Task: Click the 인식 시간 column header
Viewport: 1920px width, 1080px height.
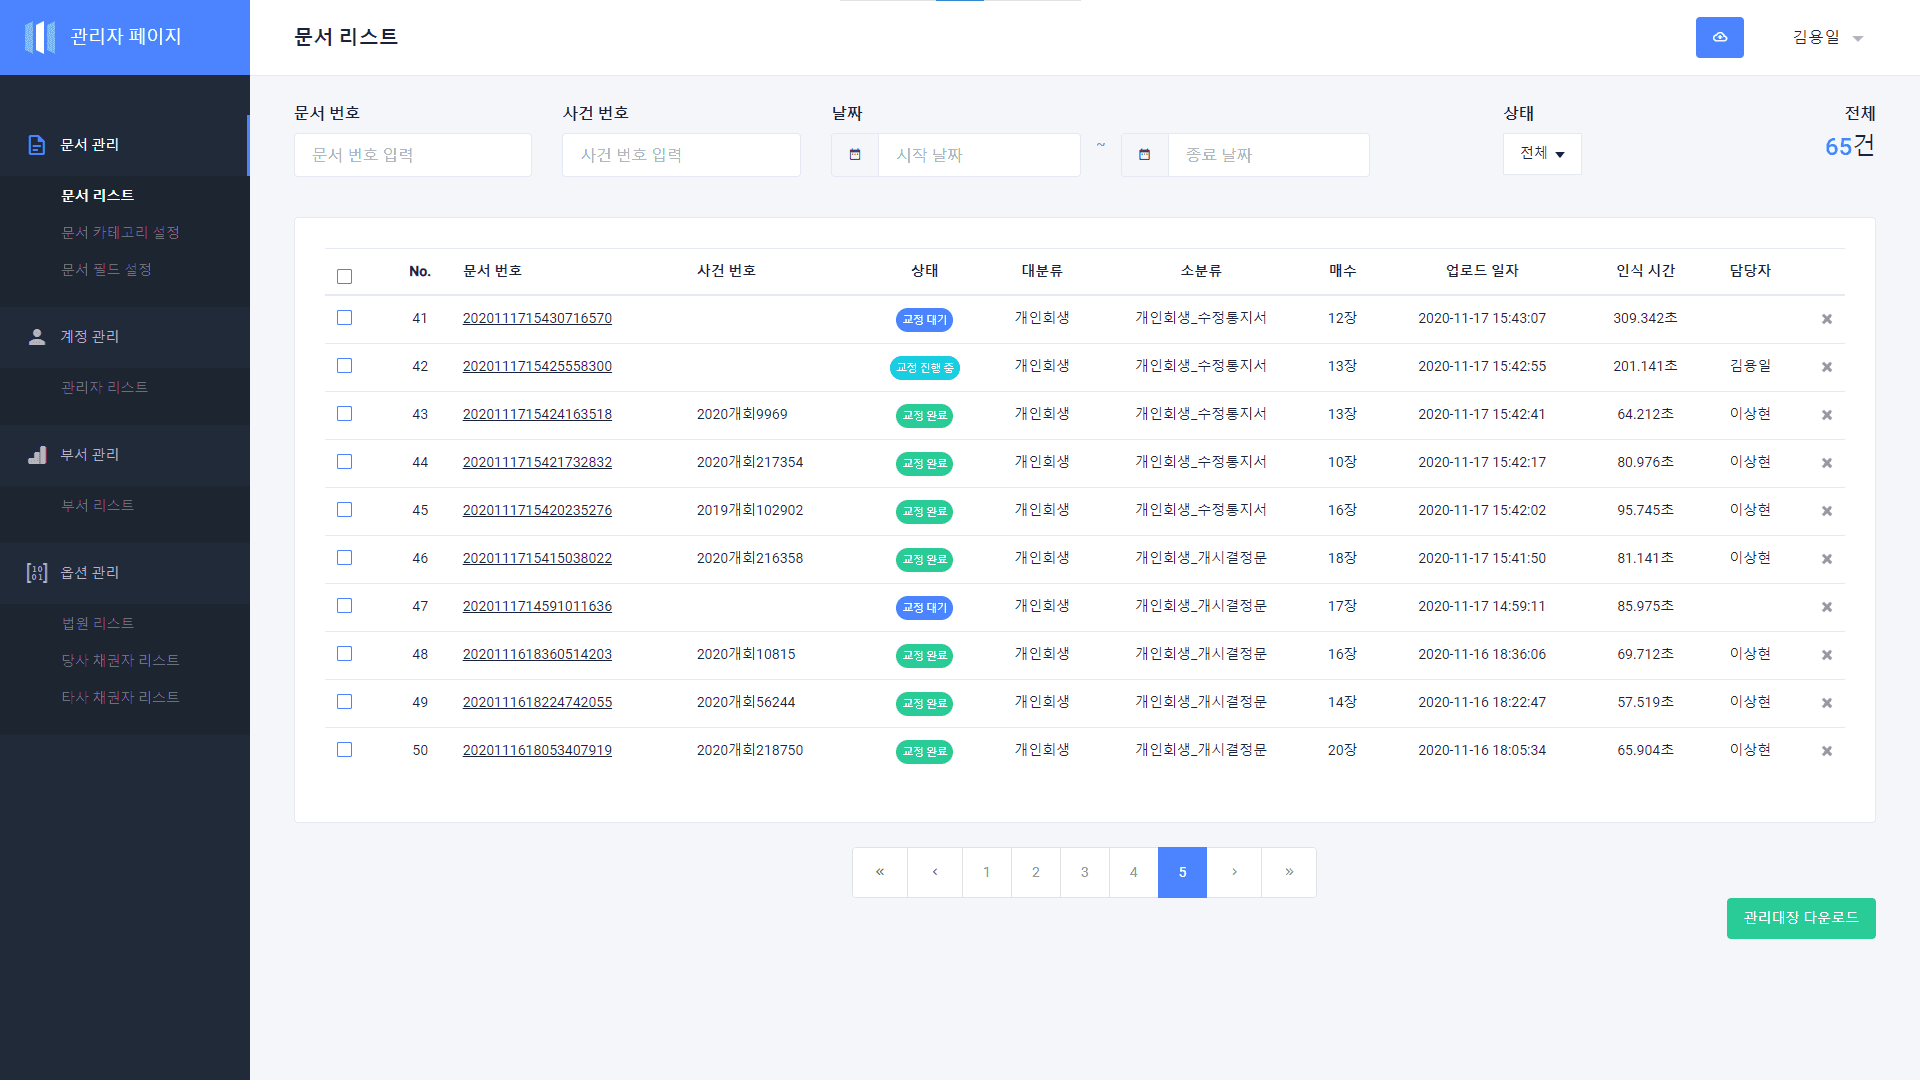Action: click(1646, 271)
